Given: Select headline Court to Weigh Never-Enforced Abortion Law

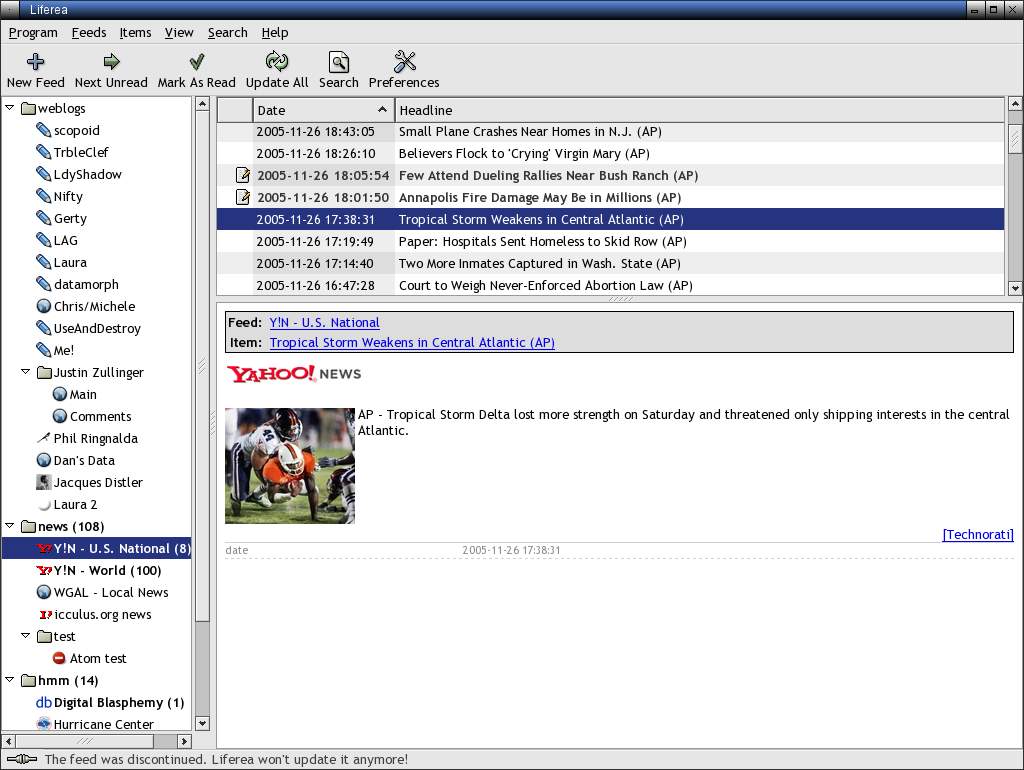Looking at the screenshot, I should click(x=545, y=285).
